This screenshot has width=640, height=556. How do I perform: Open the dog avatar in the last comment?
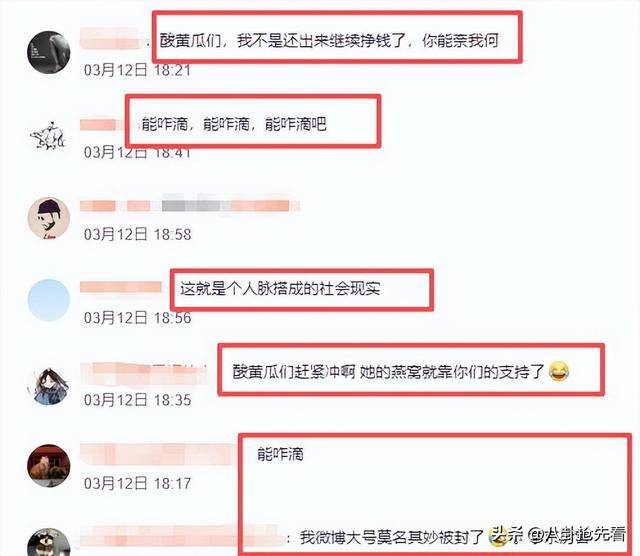[x=49, y=542]
